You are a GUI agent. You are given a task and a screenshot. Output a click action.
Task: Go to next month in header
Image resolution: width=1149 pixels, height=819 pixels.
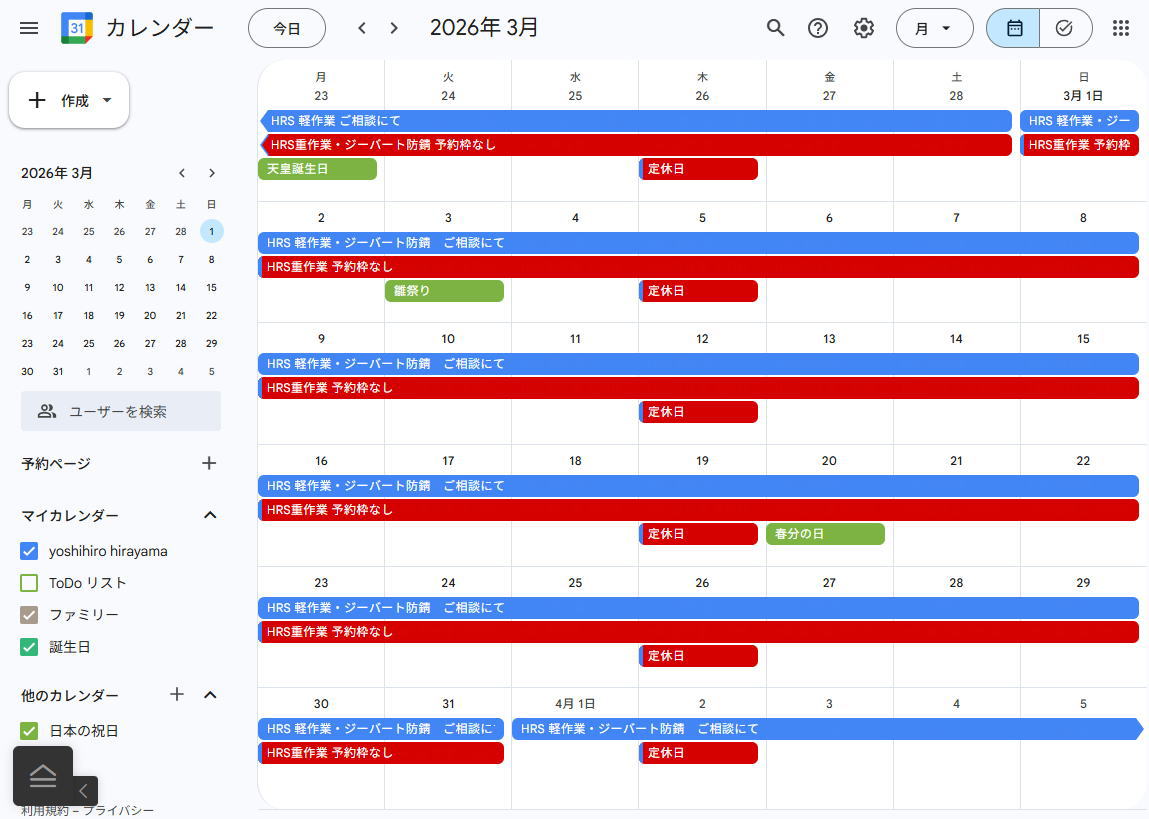pos(394,28)
